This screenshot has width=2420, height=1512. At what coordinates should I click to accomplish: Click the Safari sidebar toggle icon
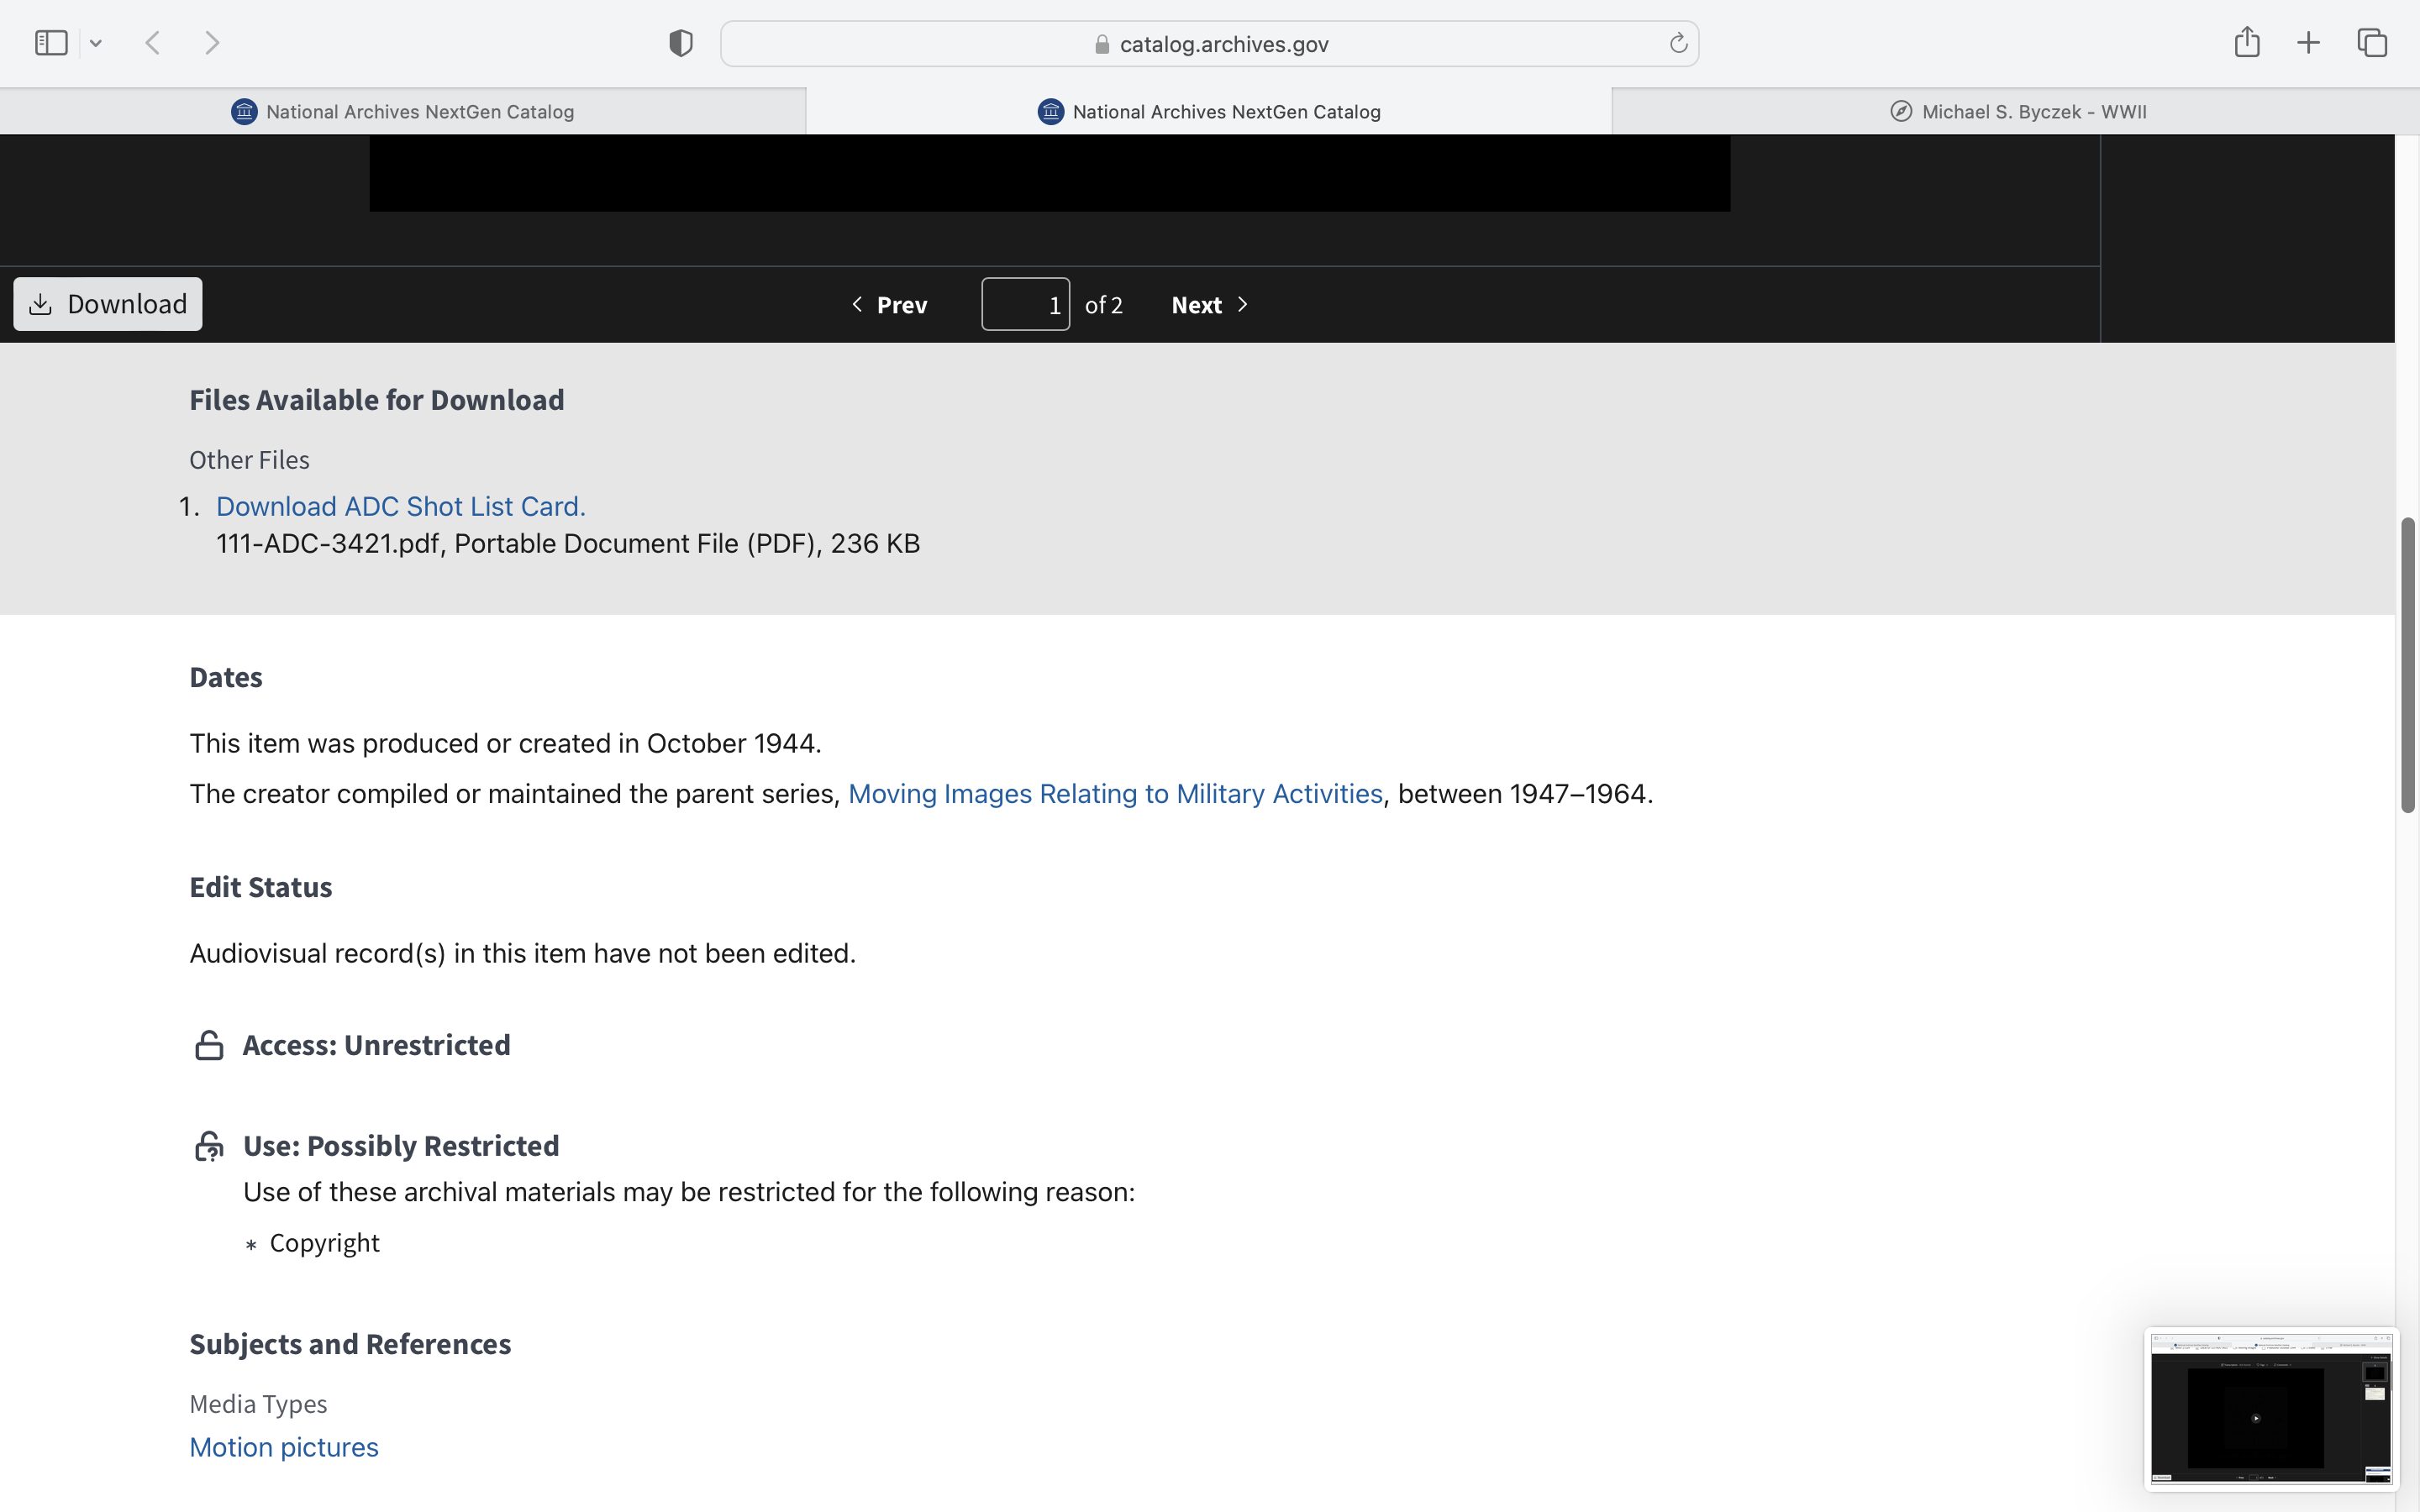click(x=51, y=43)
